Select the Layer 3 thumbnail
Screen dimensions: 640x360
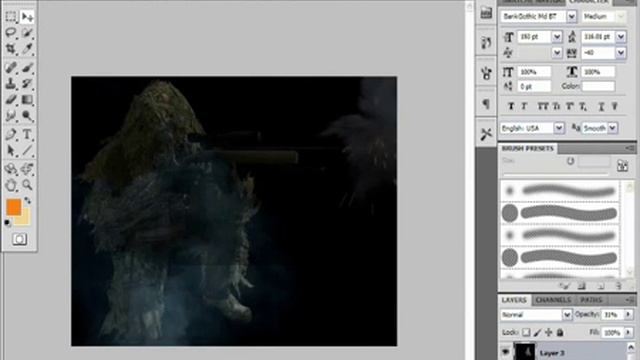(x=524, y=352)
